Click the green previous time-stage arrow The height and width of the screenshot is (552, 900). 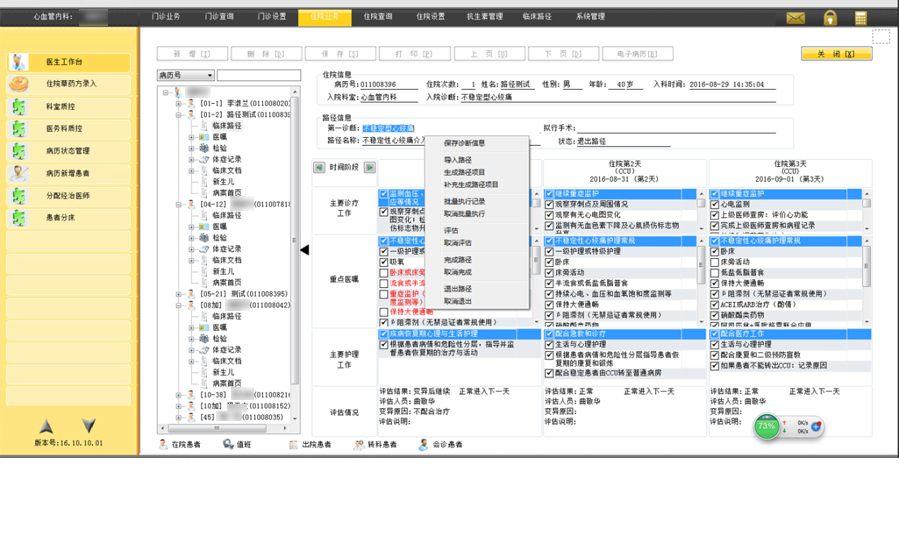(x=319, y=168)
